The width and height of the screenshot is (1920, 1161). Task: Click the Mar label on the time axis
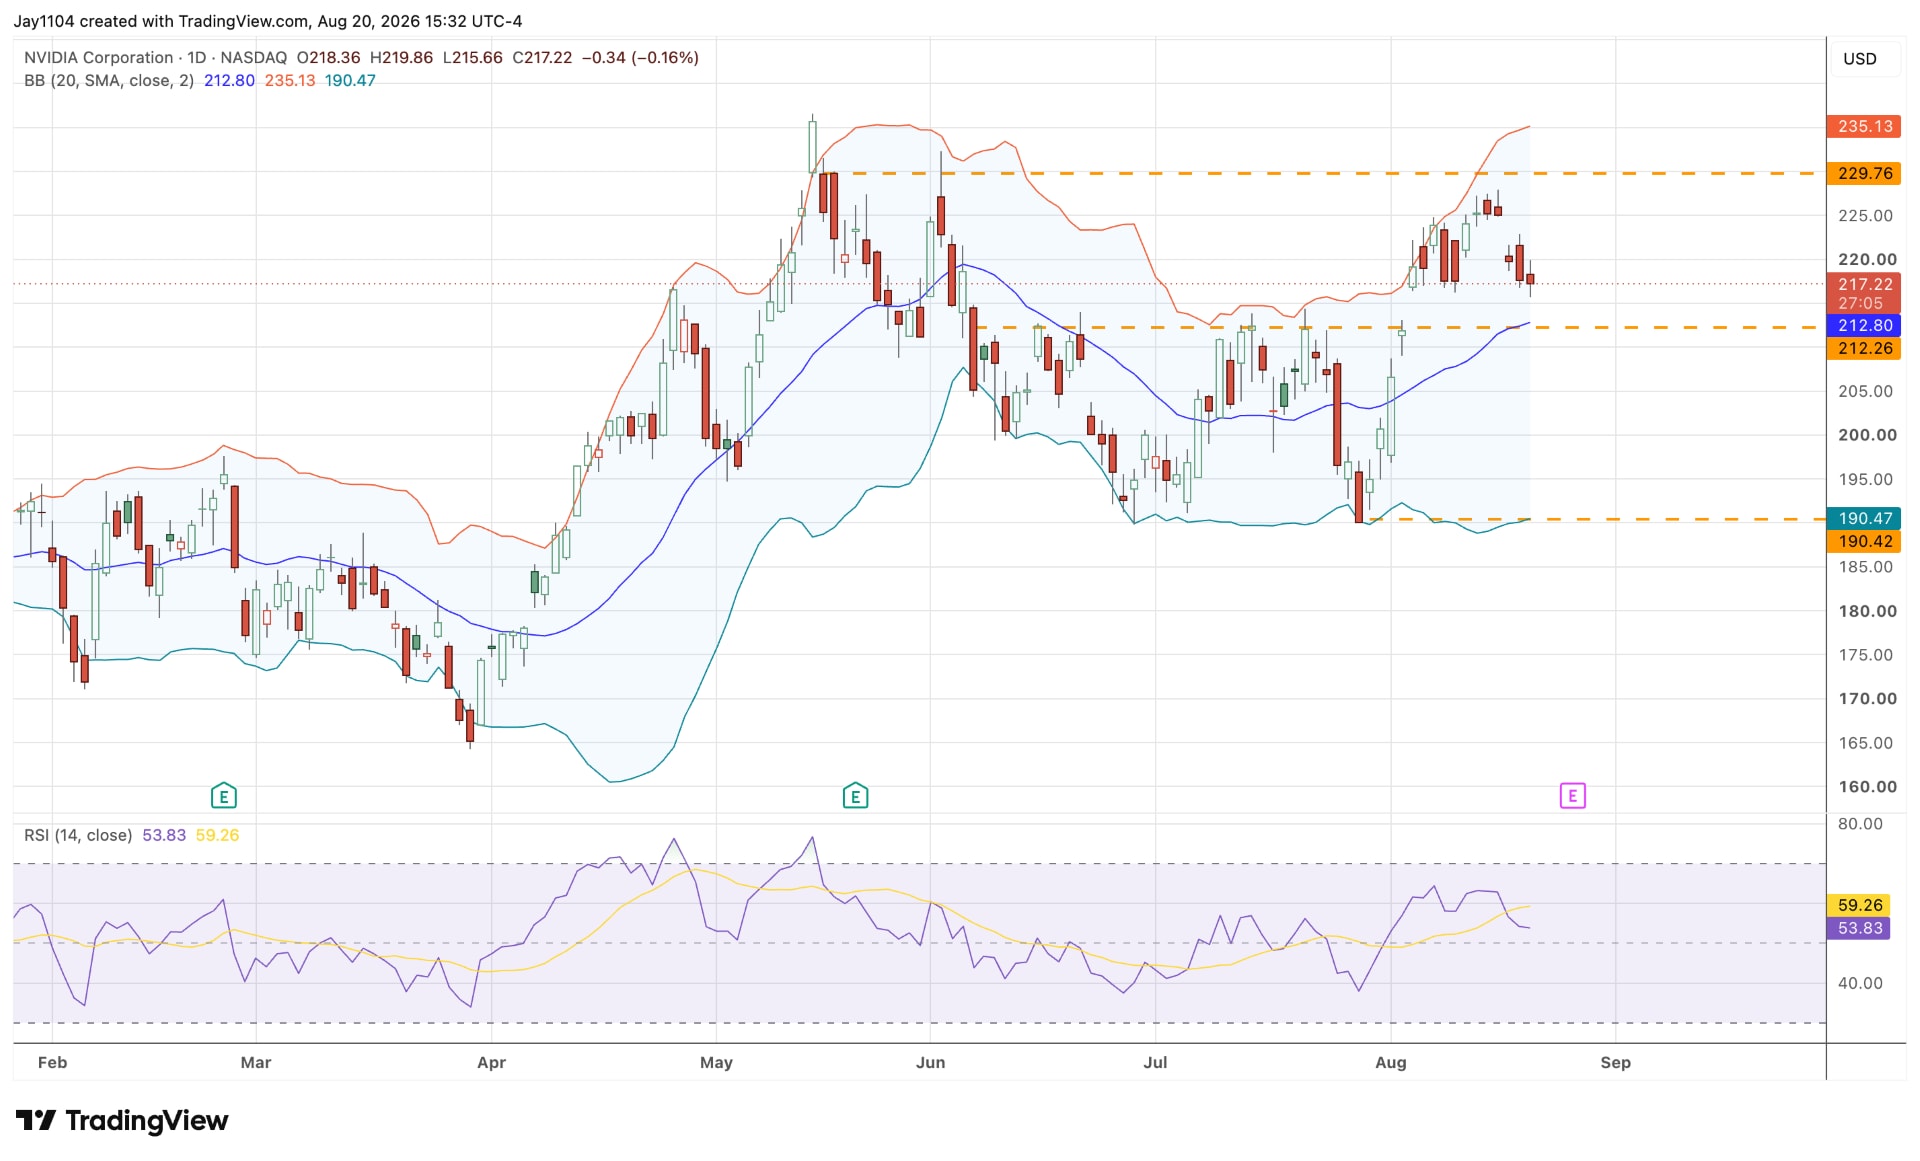coord(256,1062)
